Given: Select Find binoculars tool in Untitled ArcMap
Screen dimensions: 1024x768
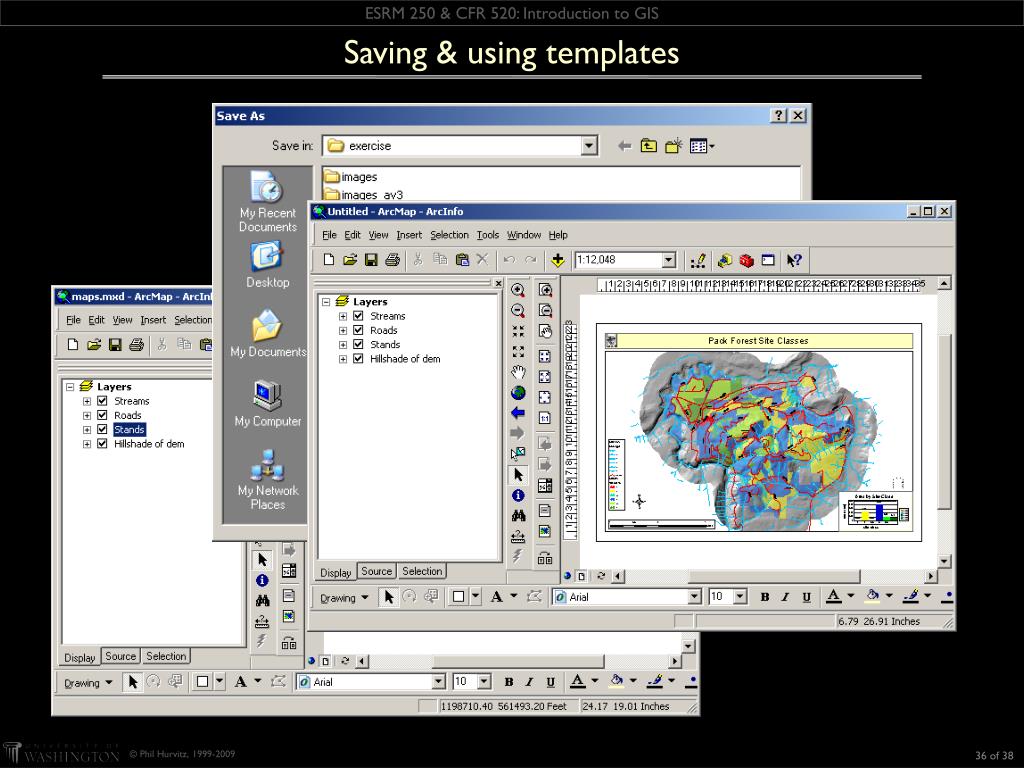Looking at the screenshot, I should (x=518, y=516).
